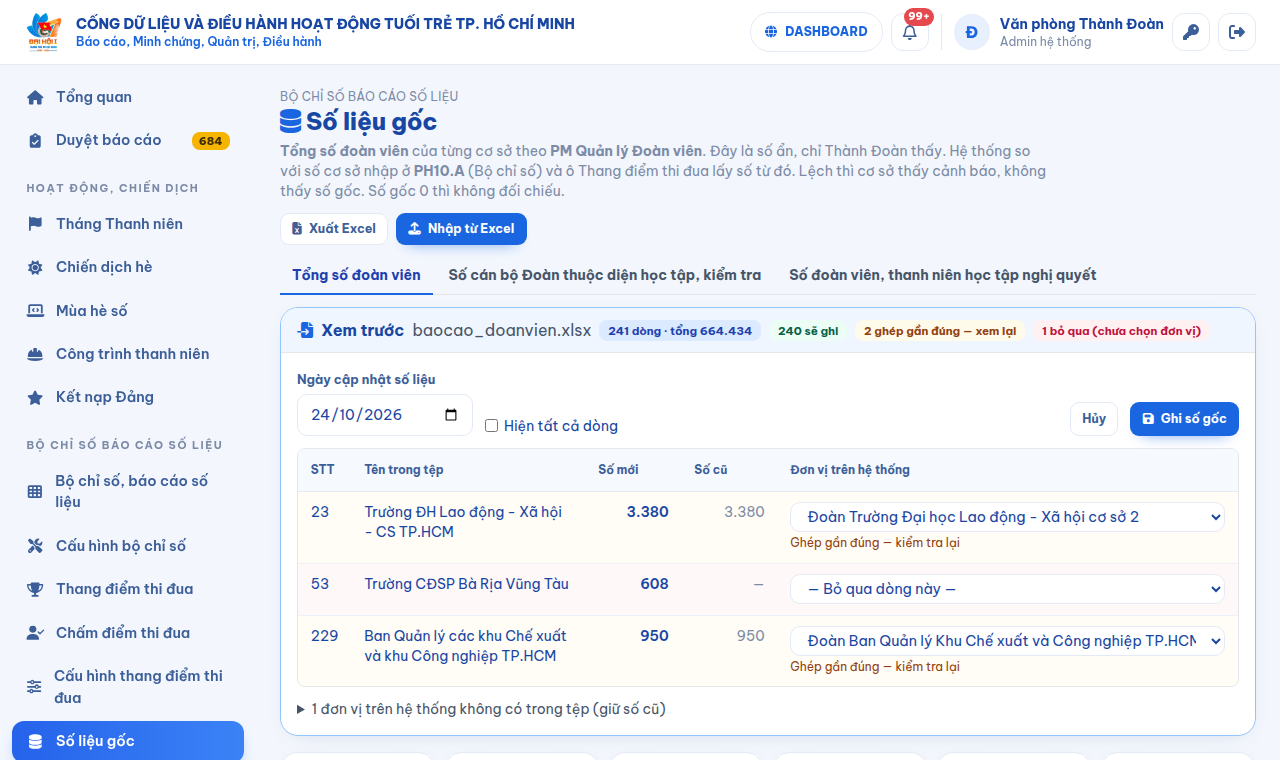
Task: Click the 684 badge on Duyệt báo cáo
Action: [211, 141]
